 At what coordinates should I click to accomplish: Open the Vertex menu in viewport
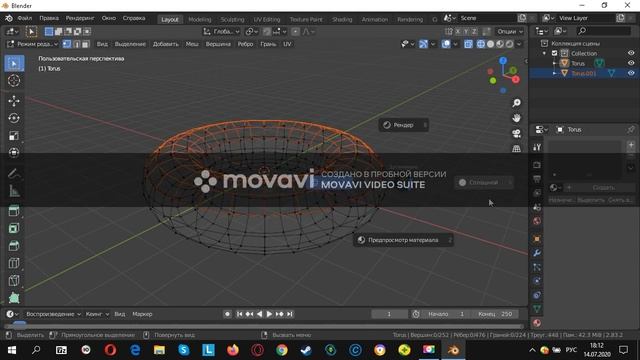pos(218,44)
